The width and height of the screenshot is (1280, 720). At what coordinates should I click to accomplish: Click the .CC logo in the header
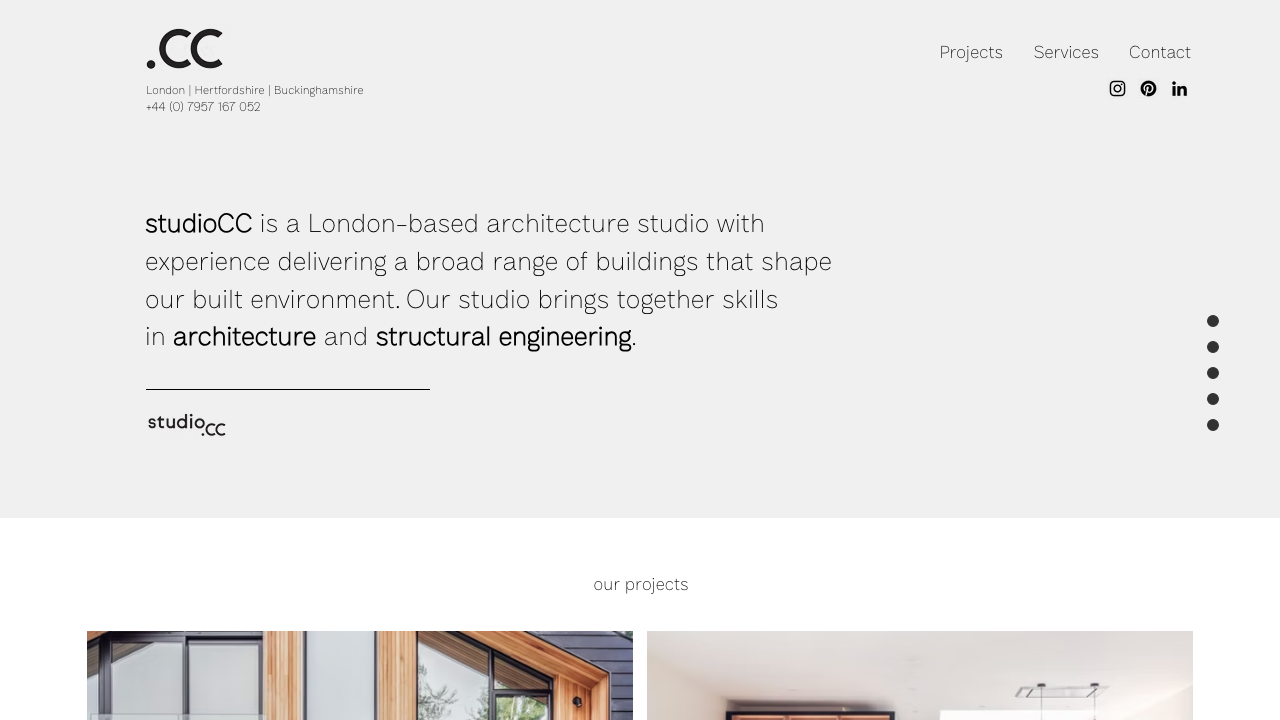point(184,46)
